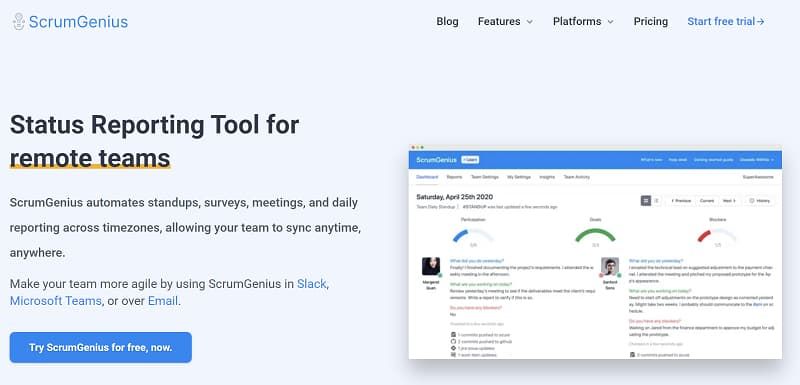Click the green Goals gauge
This screenshot has height=385, width=800.
pyautogui.click(x=595, y=235)
